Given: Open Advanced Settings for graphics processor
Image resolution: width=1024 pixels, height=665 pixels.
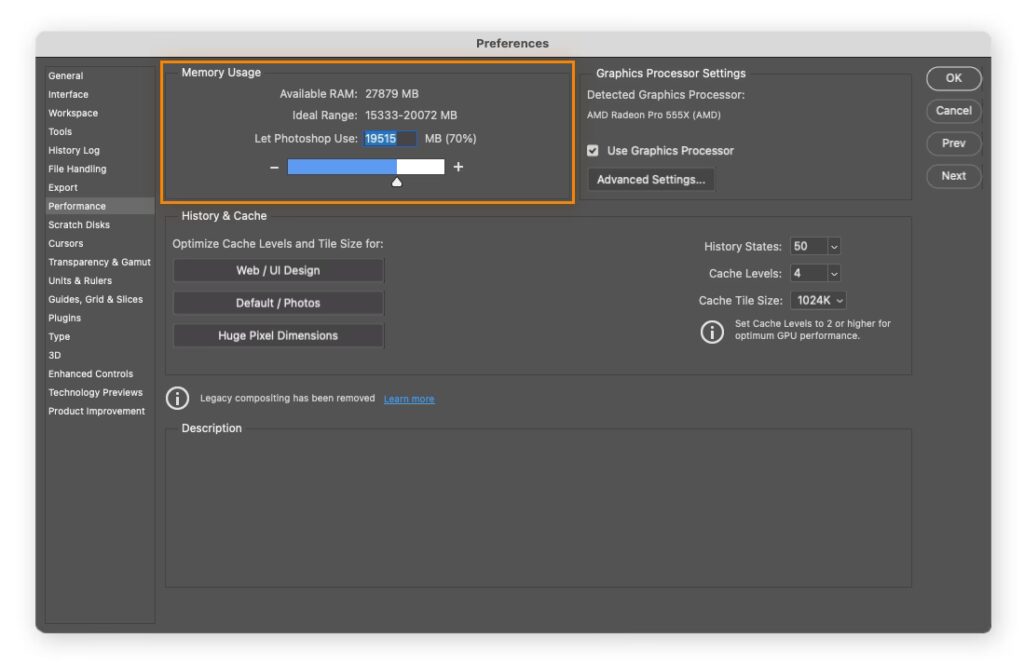Looking at the screenshot, I should [651, 180].
